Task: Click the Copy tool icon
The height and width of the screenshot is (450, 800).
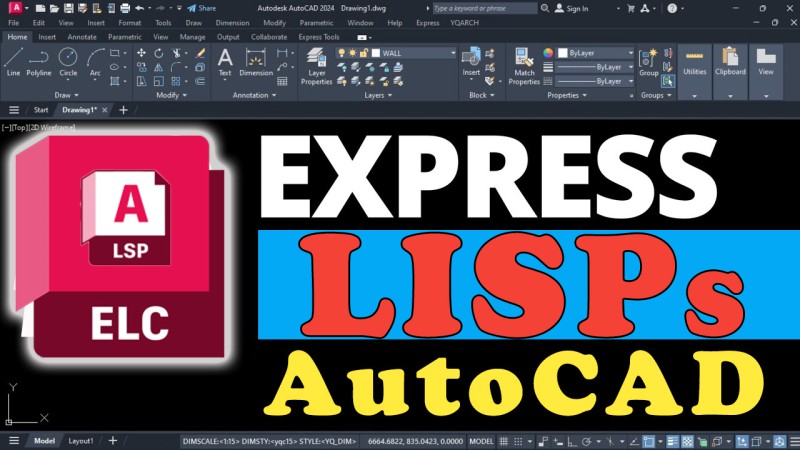Action: coord(141,67)
